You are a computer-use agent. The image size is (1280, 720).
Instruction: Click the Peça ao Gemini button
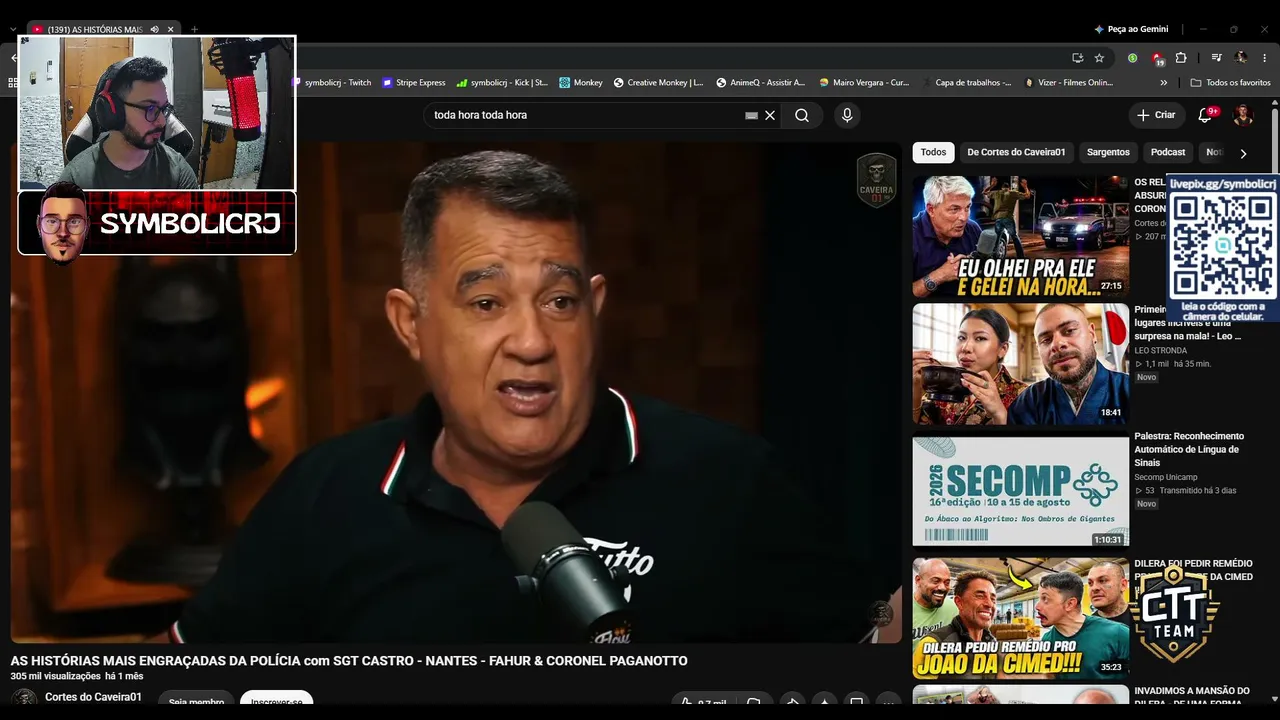click(x=1131, y=30)
